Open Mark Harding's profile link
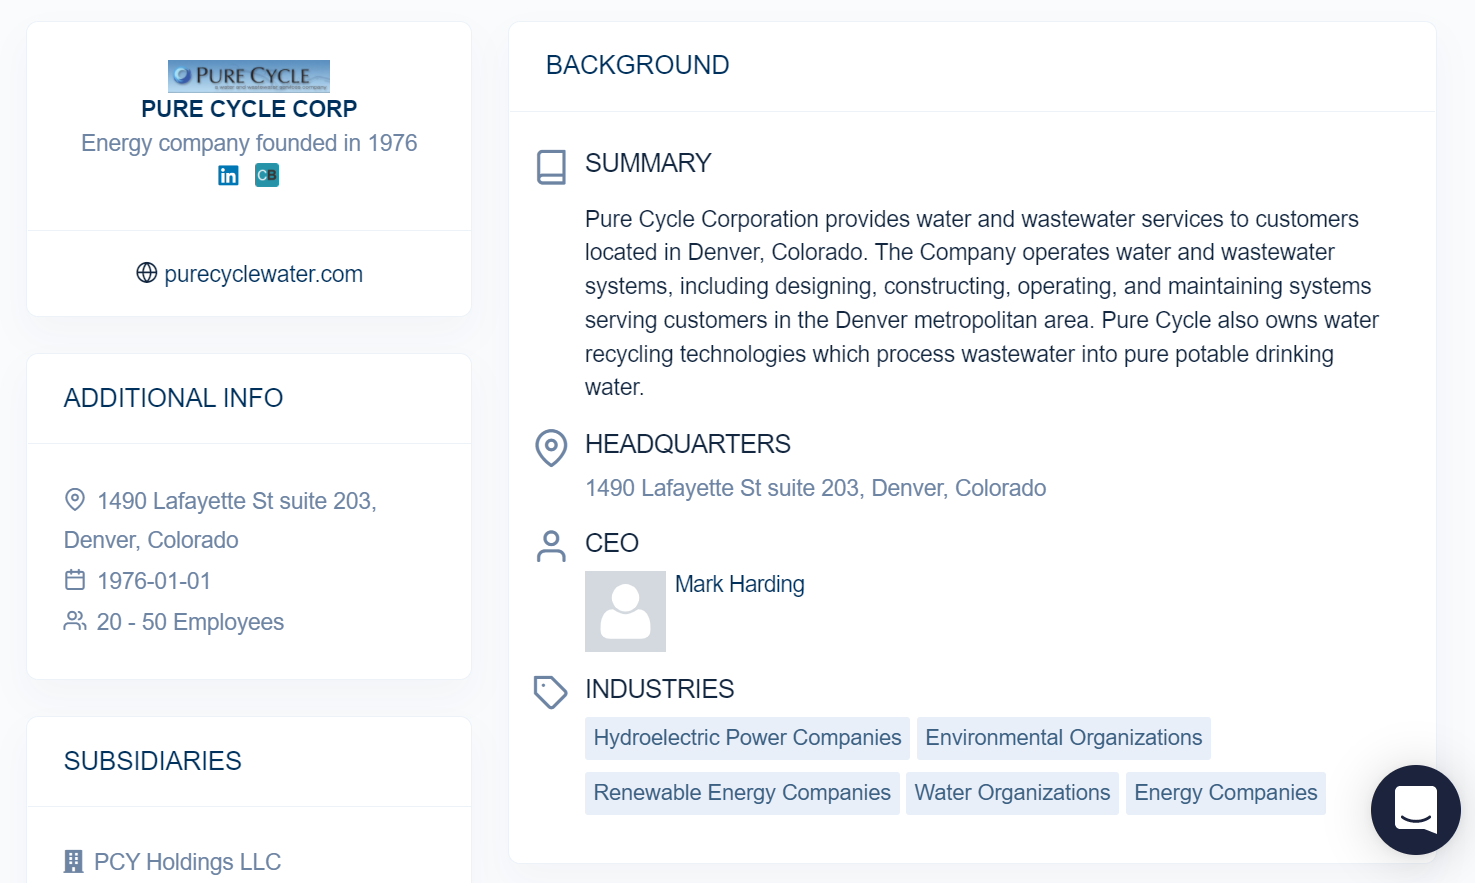Image resolution: width=1475 pixels, height=883 pixels. 739,584
